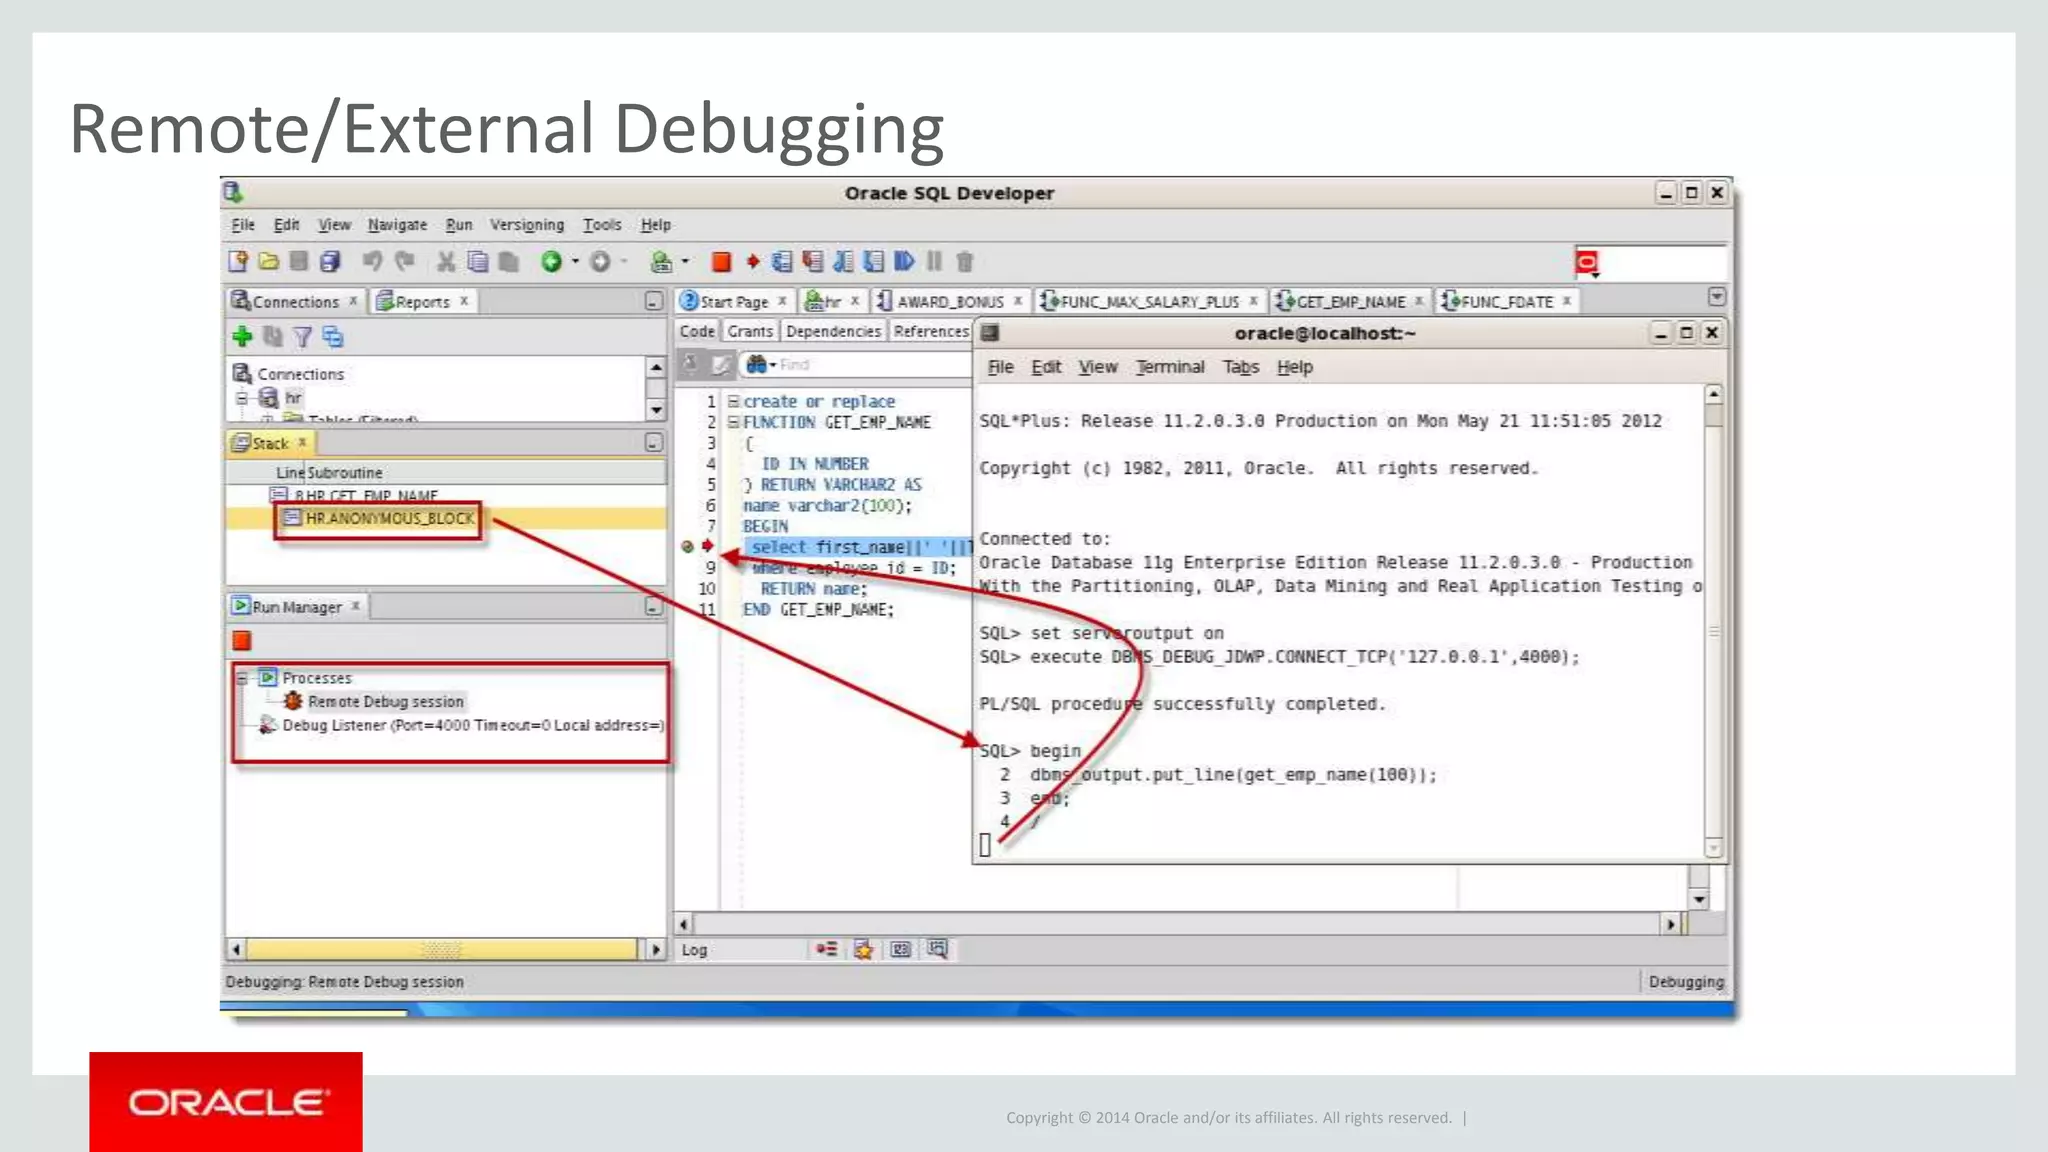2048x1152 pixels.
Task: Click the green Back navigation button
Action: (x=551, y=262)
